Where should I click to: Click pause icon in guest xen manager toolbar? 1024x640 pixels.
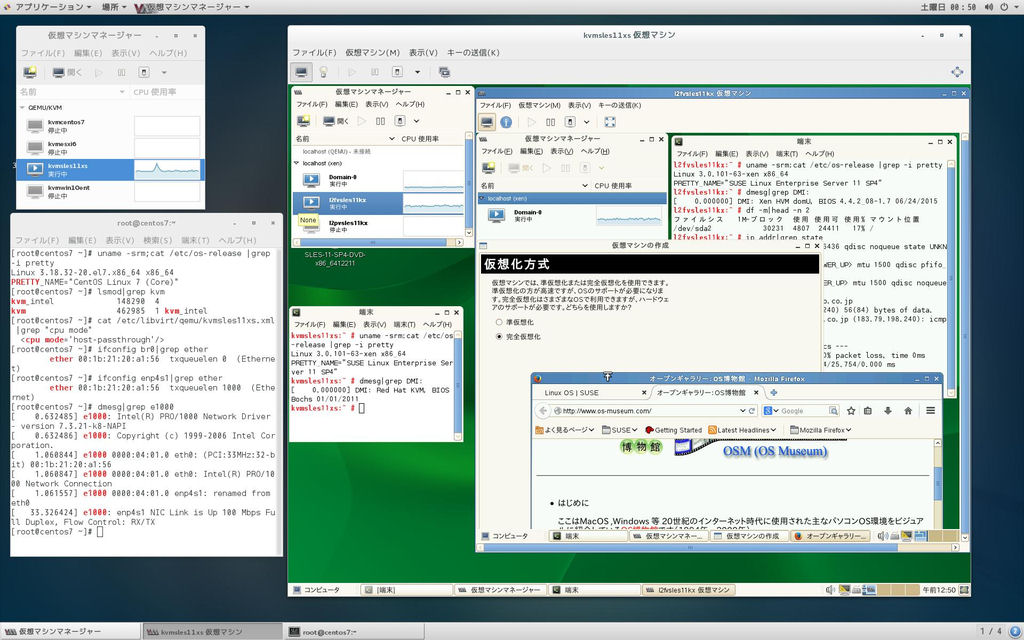(381, 121)
